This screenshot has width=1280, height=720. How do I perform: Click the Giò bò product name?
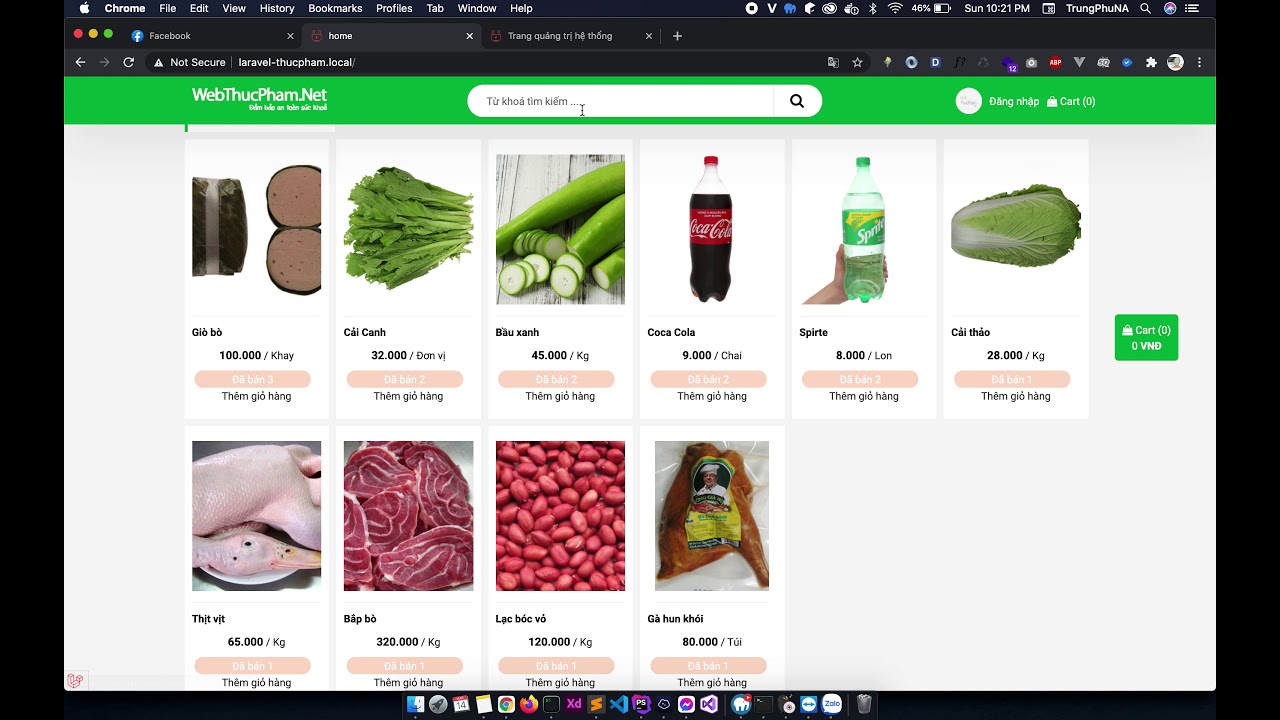point(207,332)
